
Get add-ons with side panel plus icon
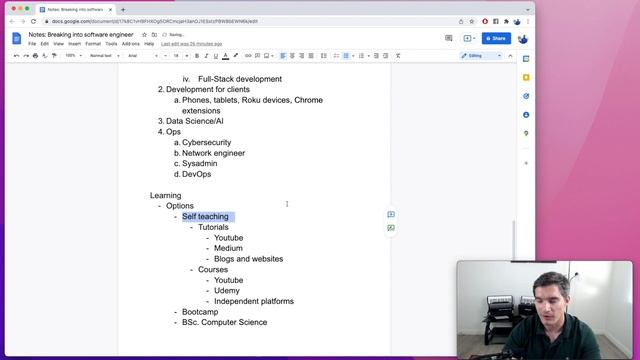[x=526, y=163]
